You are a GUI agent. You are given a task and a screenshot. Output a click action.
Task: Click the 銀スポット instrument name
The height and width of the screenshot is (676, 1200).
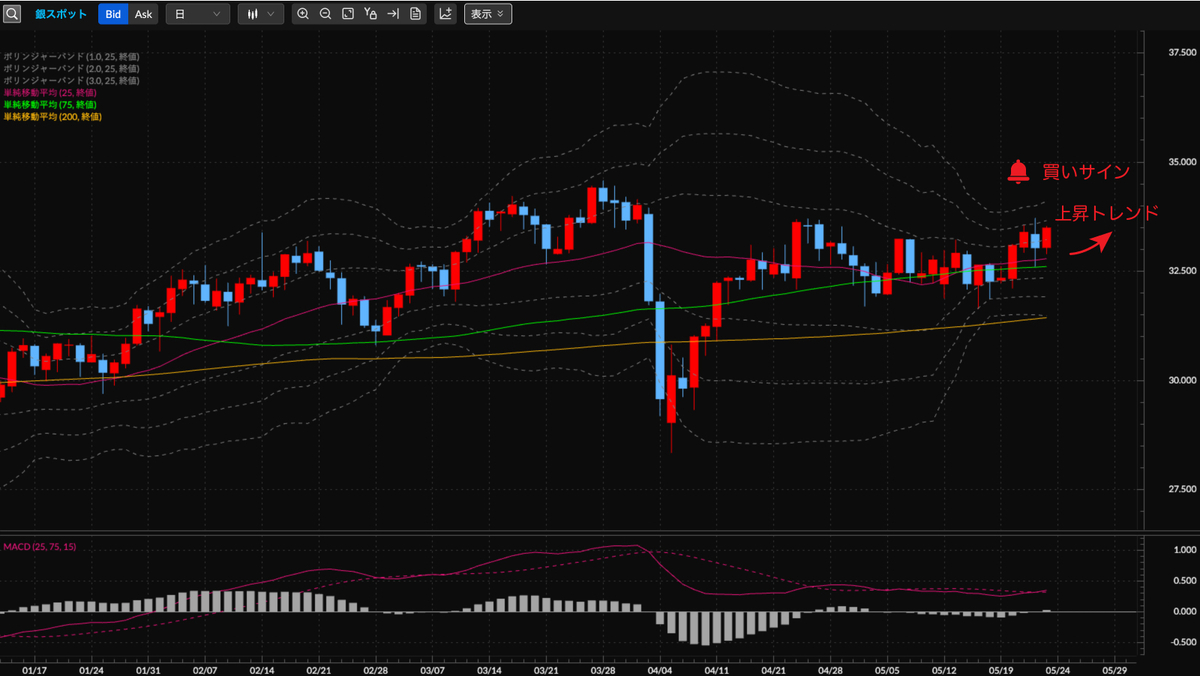tap(60, 14)
